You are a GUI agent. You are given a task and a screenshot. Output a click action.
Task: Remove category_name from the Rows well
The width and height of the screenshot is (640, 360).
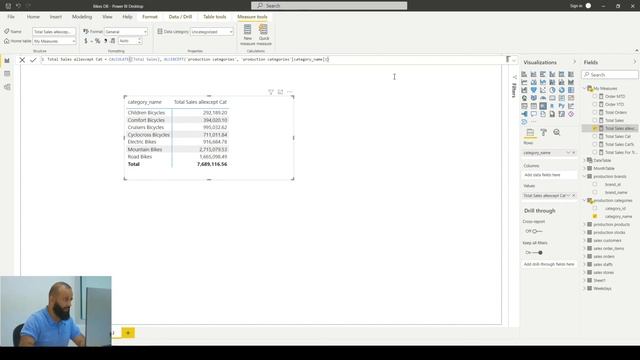click(x=574, y=153)
